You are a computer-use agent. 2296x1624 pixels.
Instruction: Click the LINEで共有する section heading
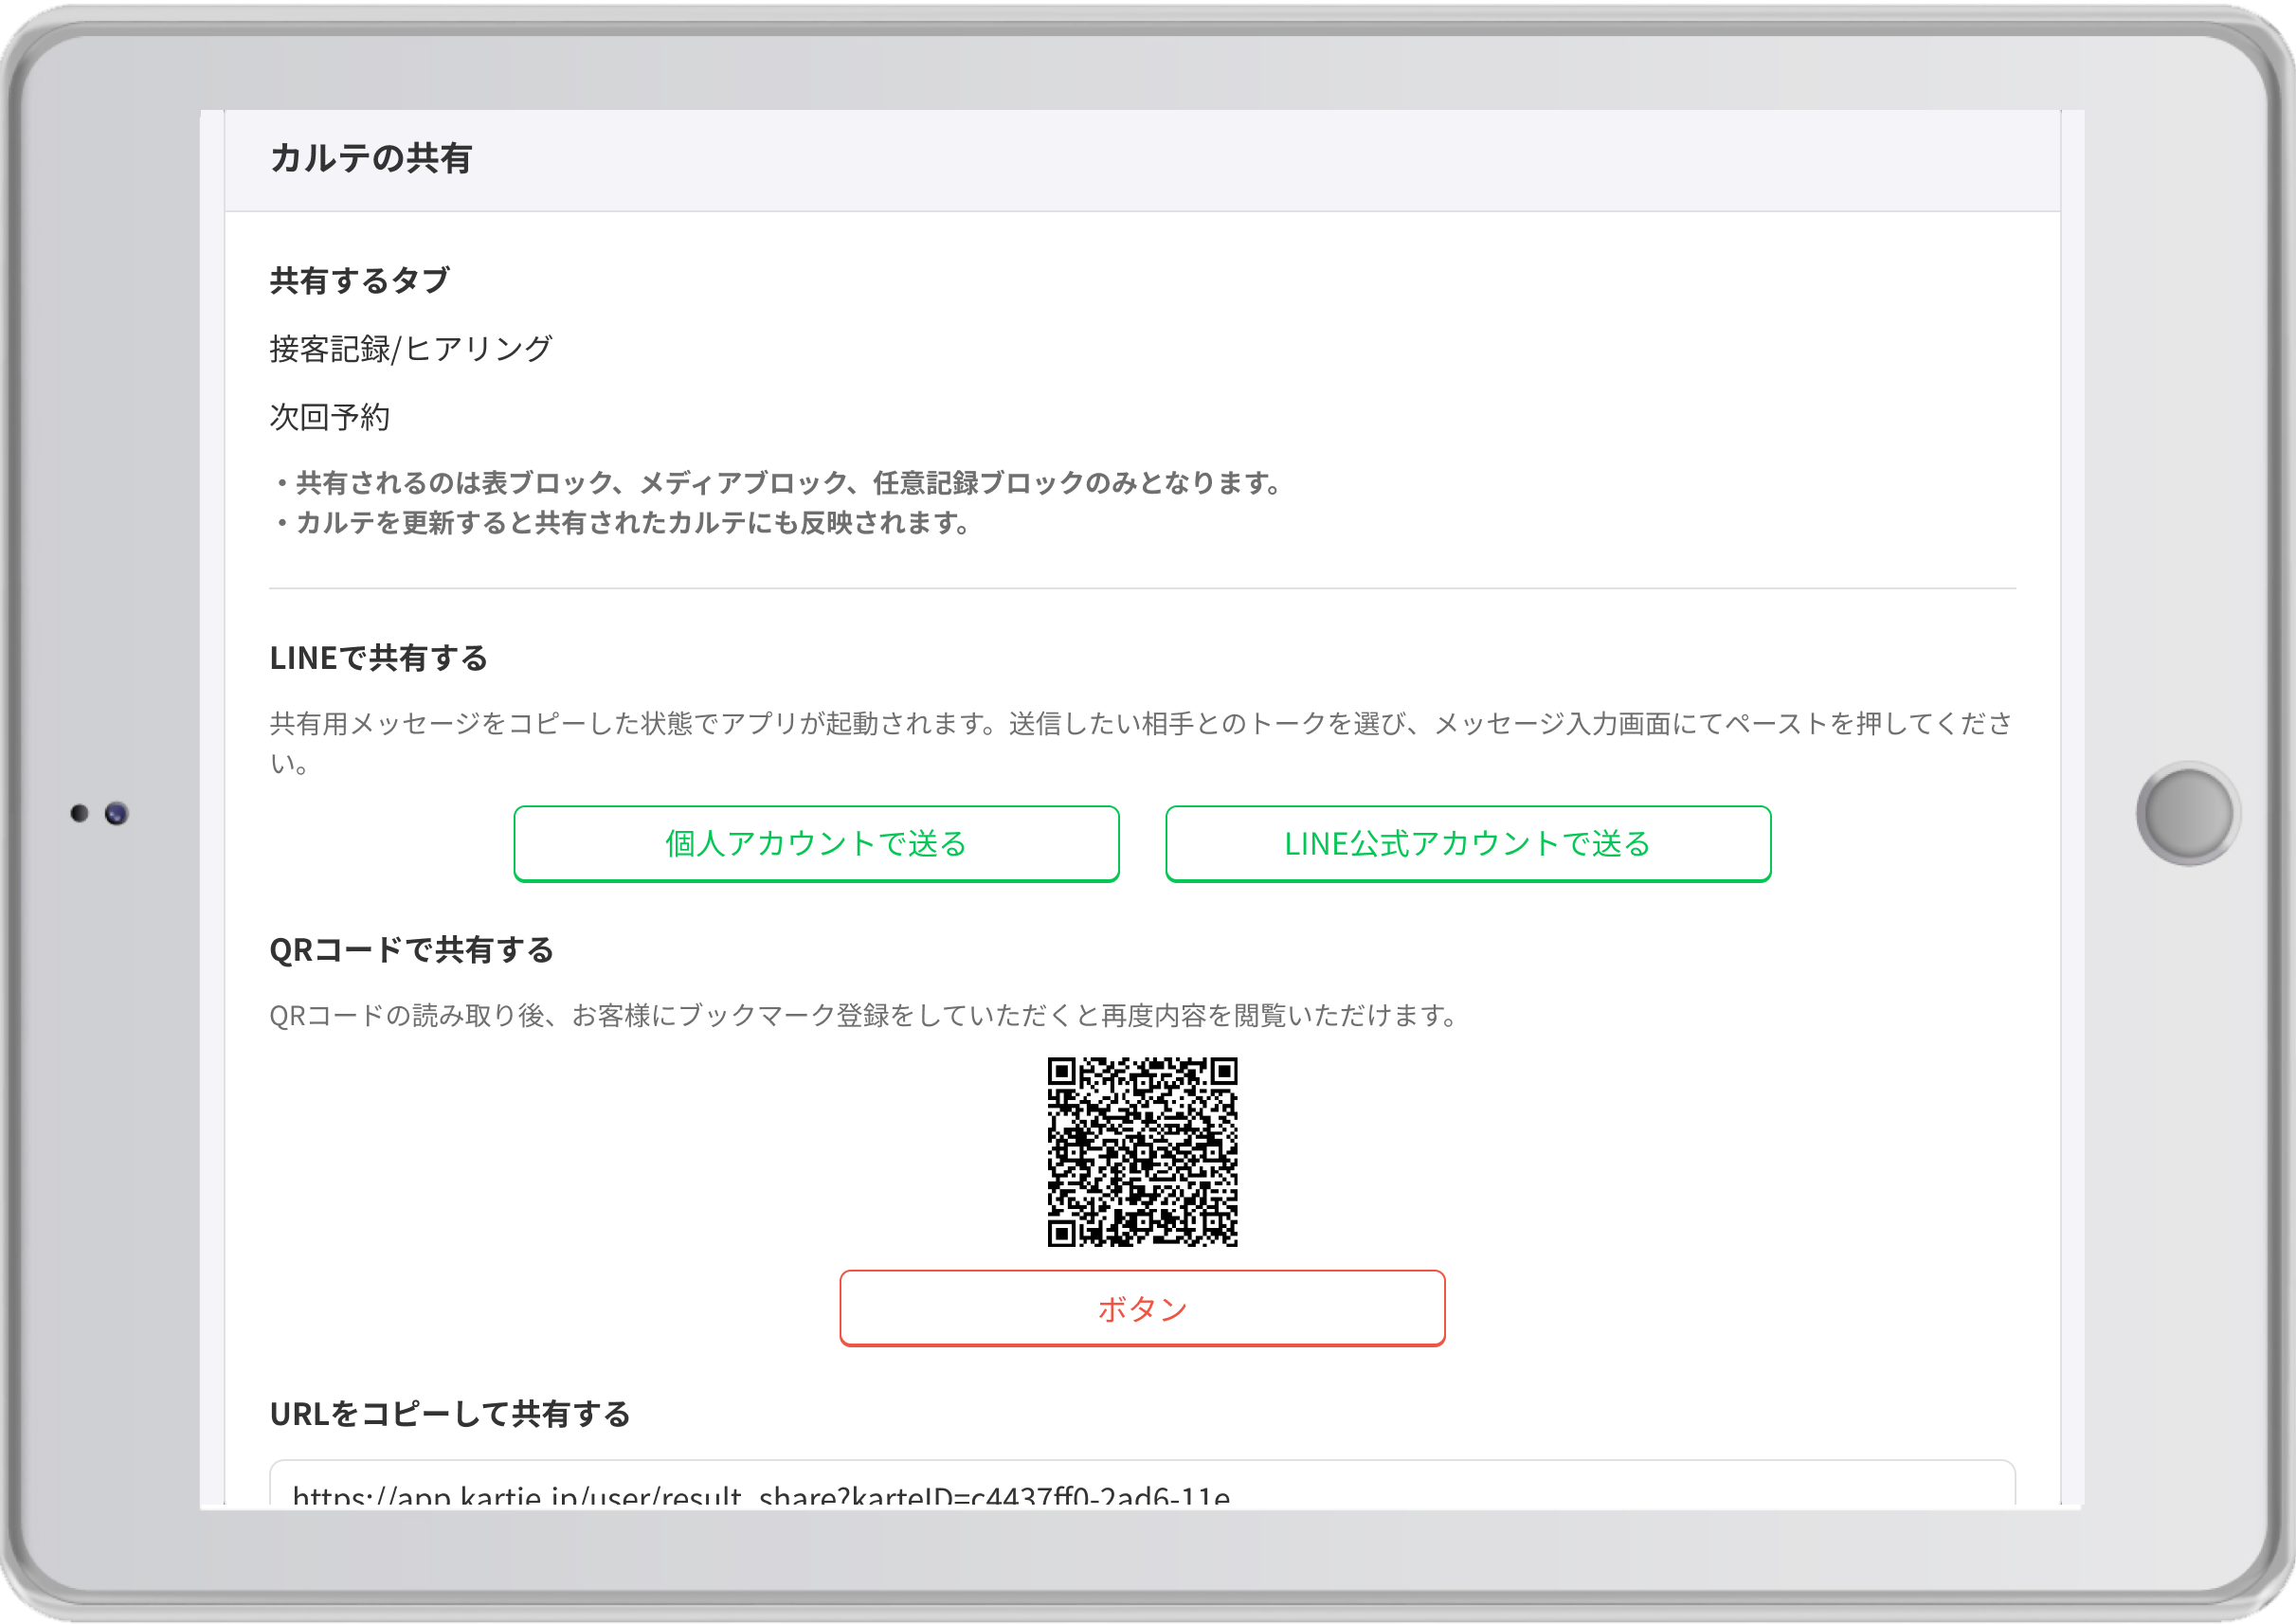379,658
